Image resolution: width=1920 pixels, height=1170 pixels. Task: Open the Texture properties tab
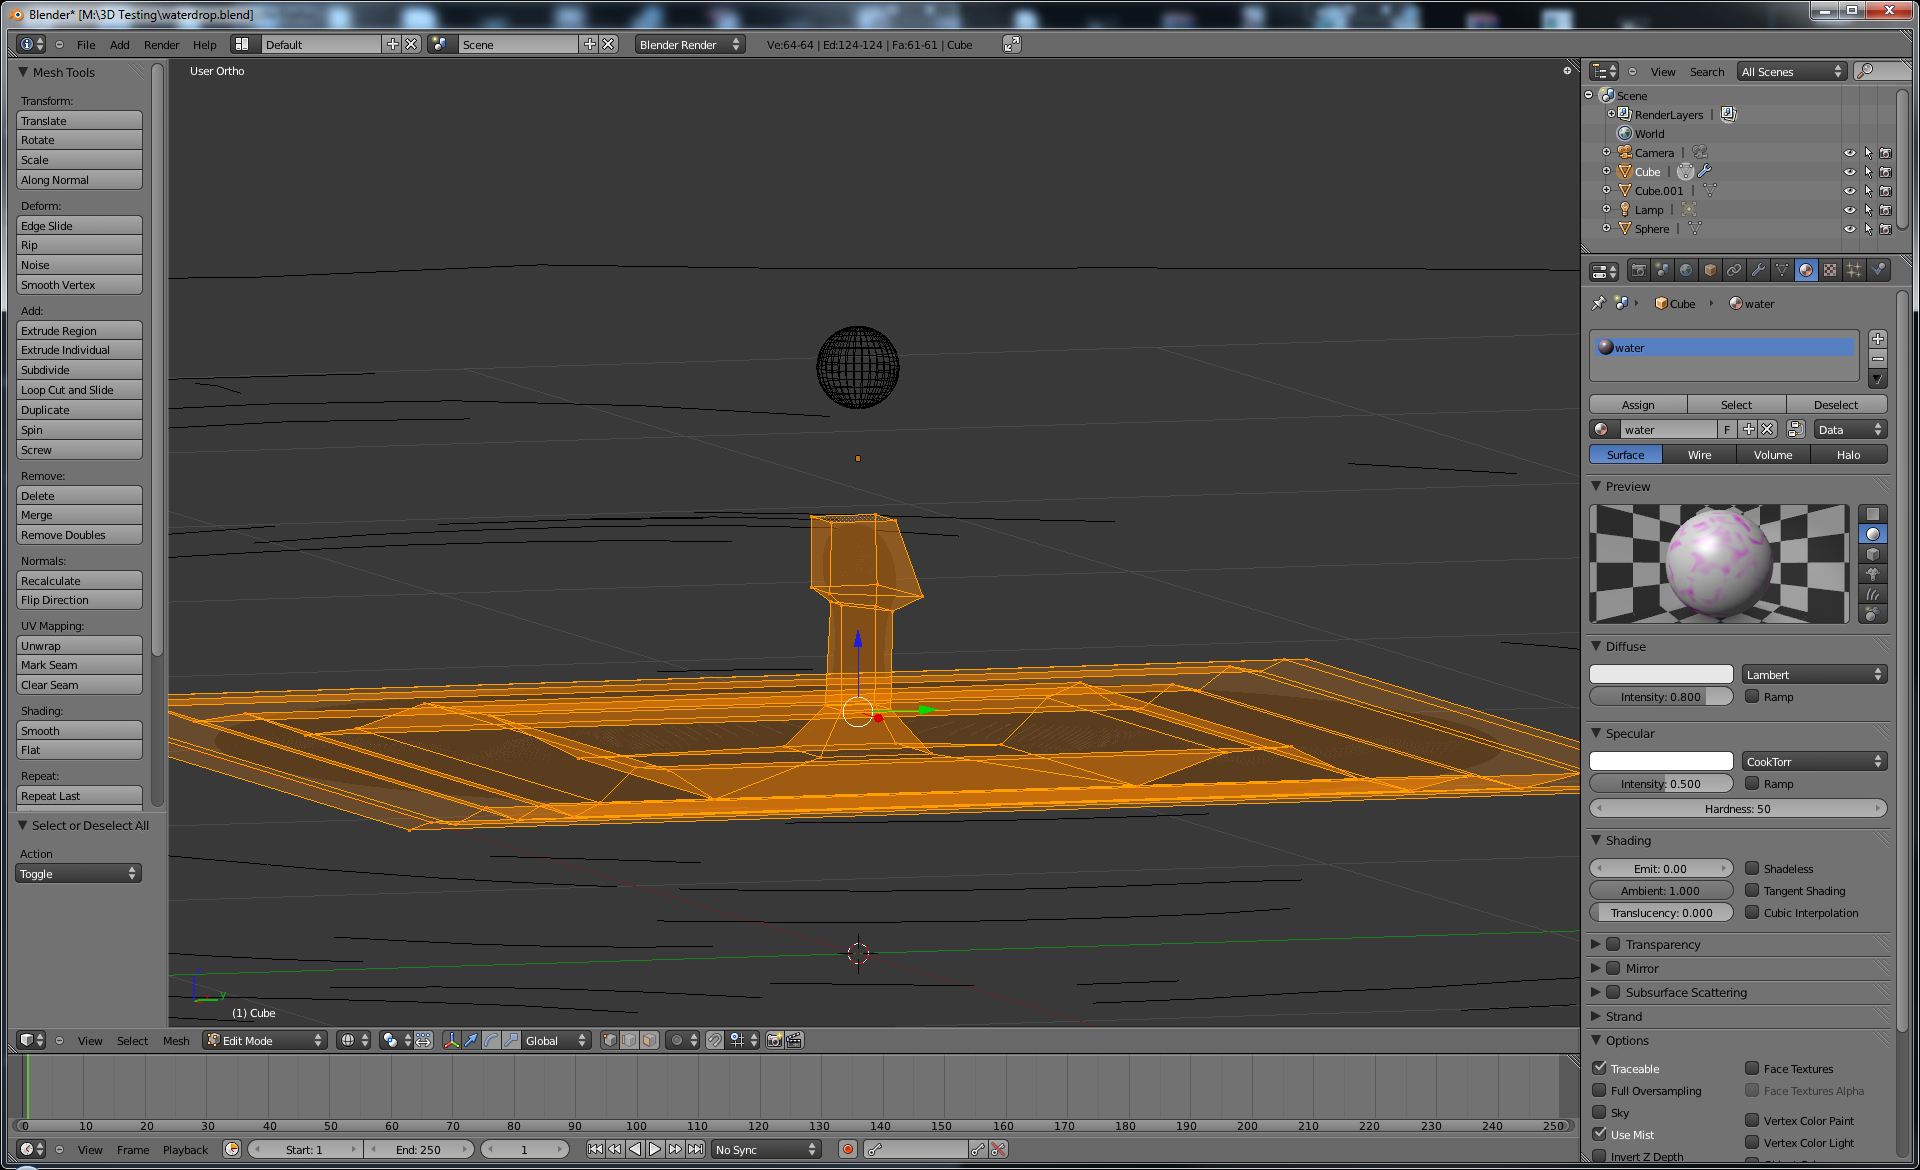pos(1830,270)
